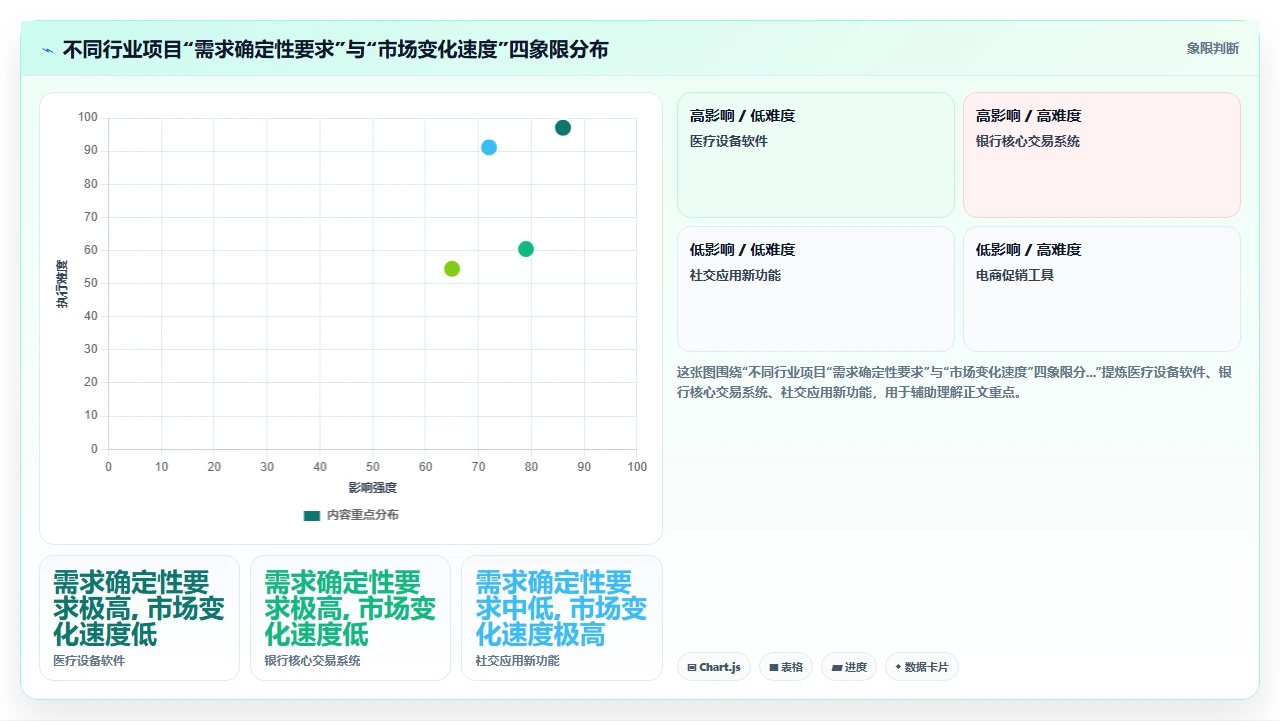Click the 银行核心交易系统 caption in bottom data card
Screen dimensions: 1280x721
click(312, 661)
